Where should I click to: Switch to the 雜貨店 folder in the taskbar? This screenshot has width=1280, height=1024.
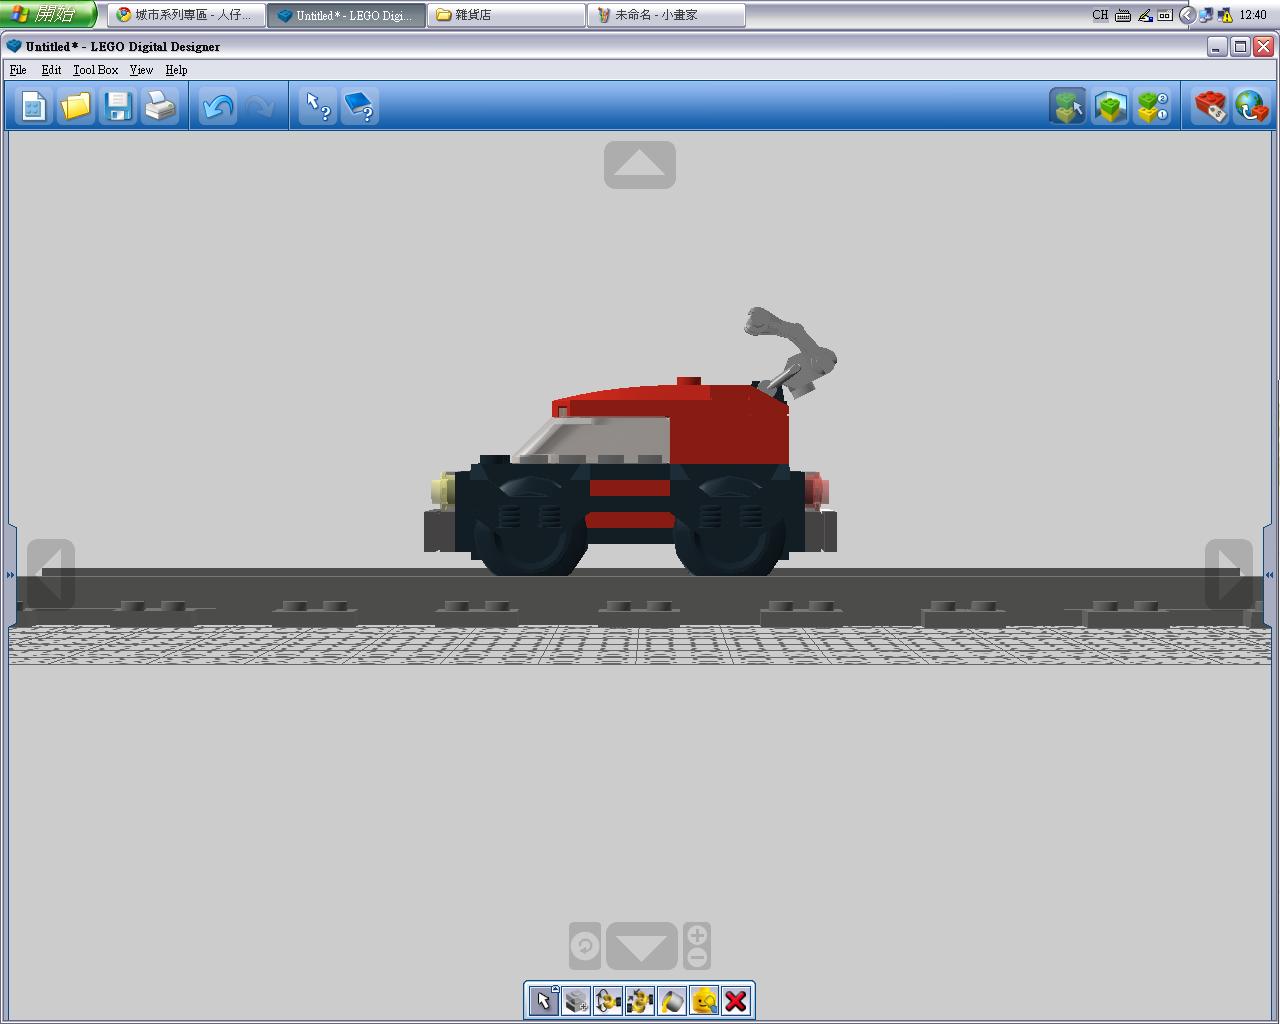[506, 15]
